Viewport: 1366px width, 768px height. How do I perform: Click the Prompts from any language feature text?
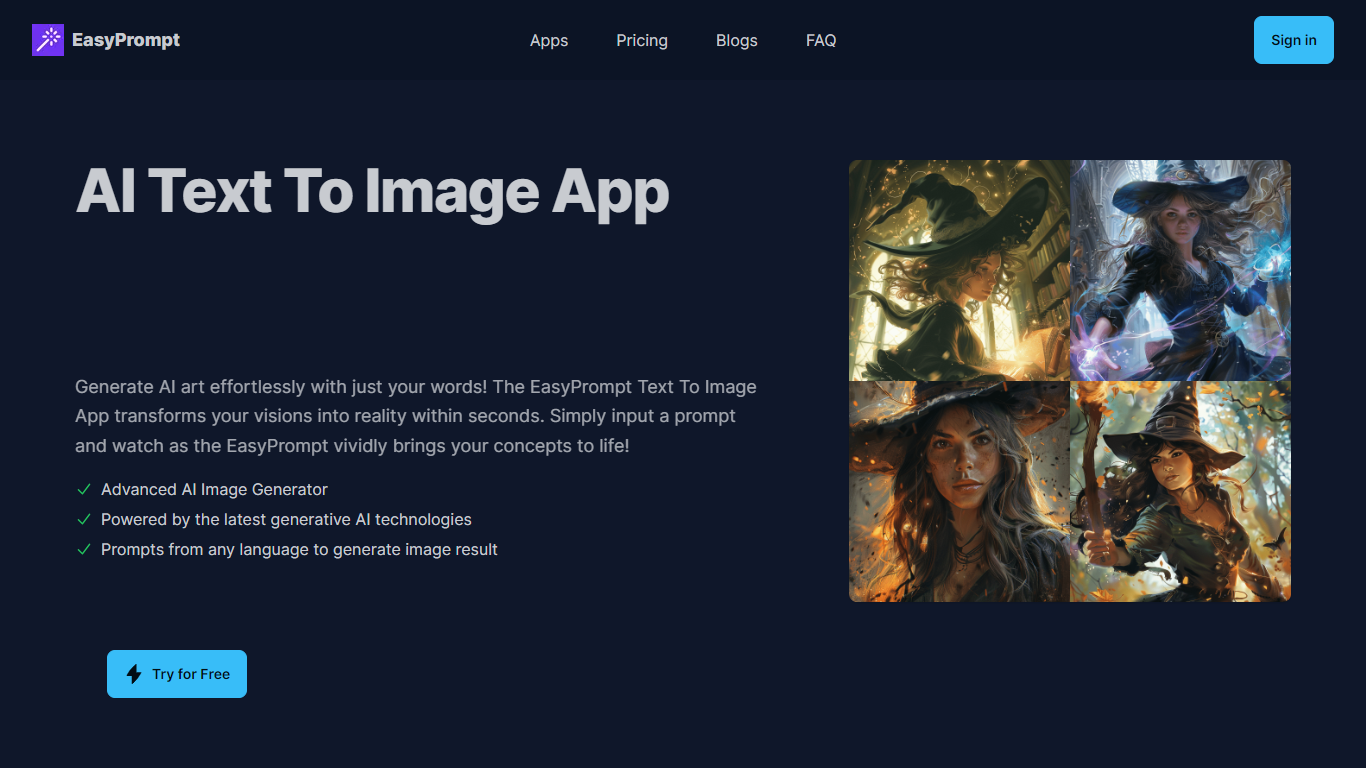(x=299, y=550)
